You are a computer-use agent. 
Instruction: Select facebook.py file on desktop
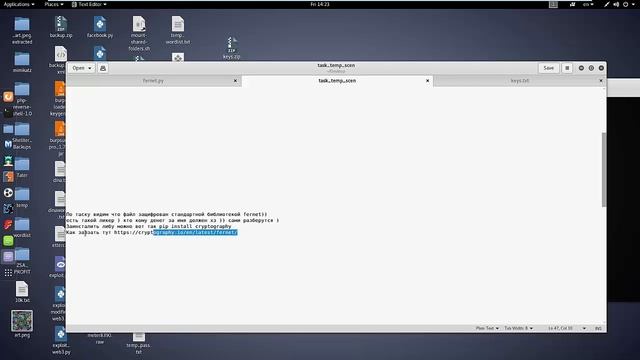coord(100,27)
